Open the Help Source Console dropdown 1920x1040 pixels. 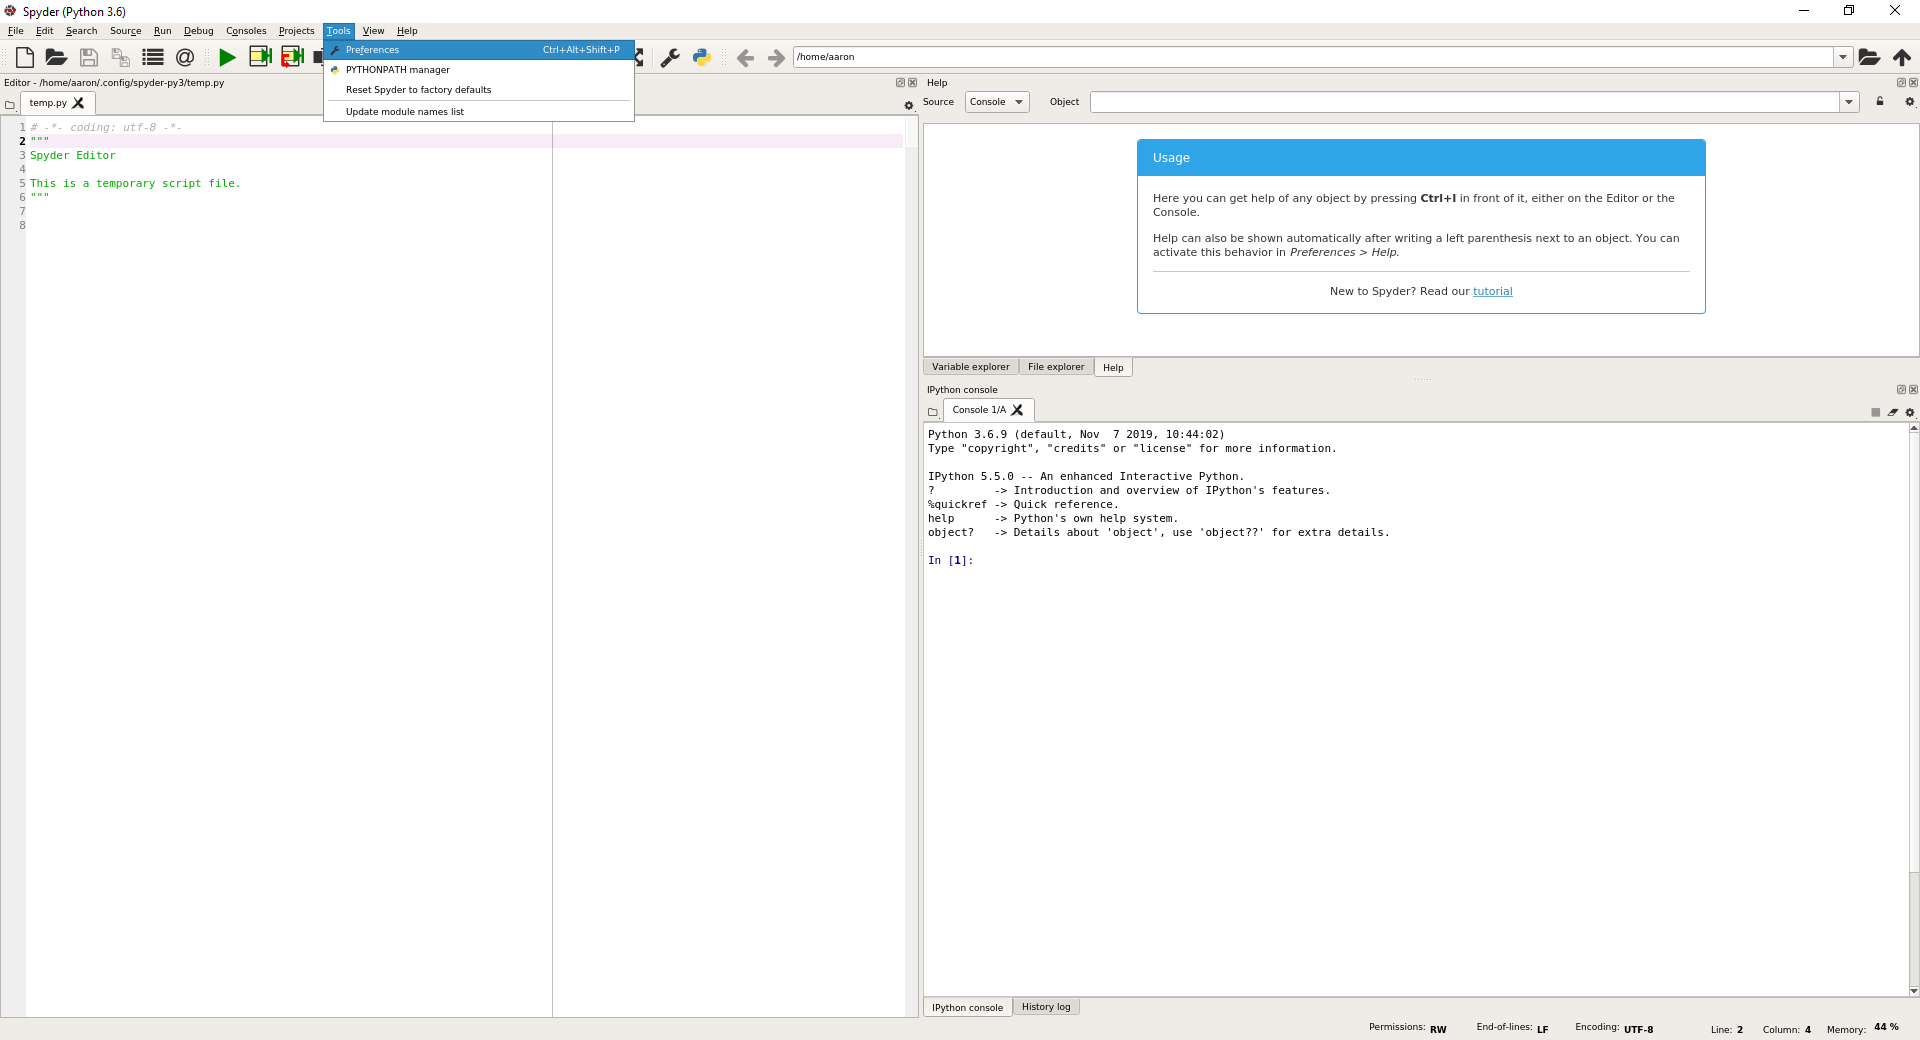click(997, 102)
